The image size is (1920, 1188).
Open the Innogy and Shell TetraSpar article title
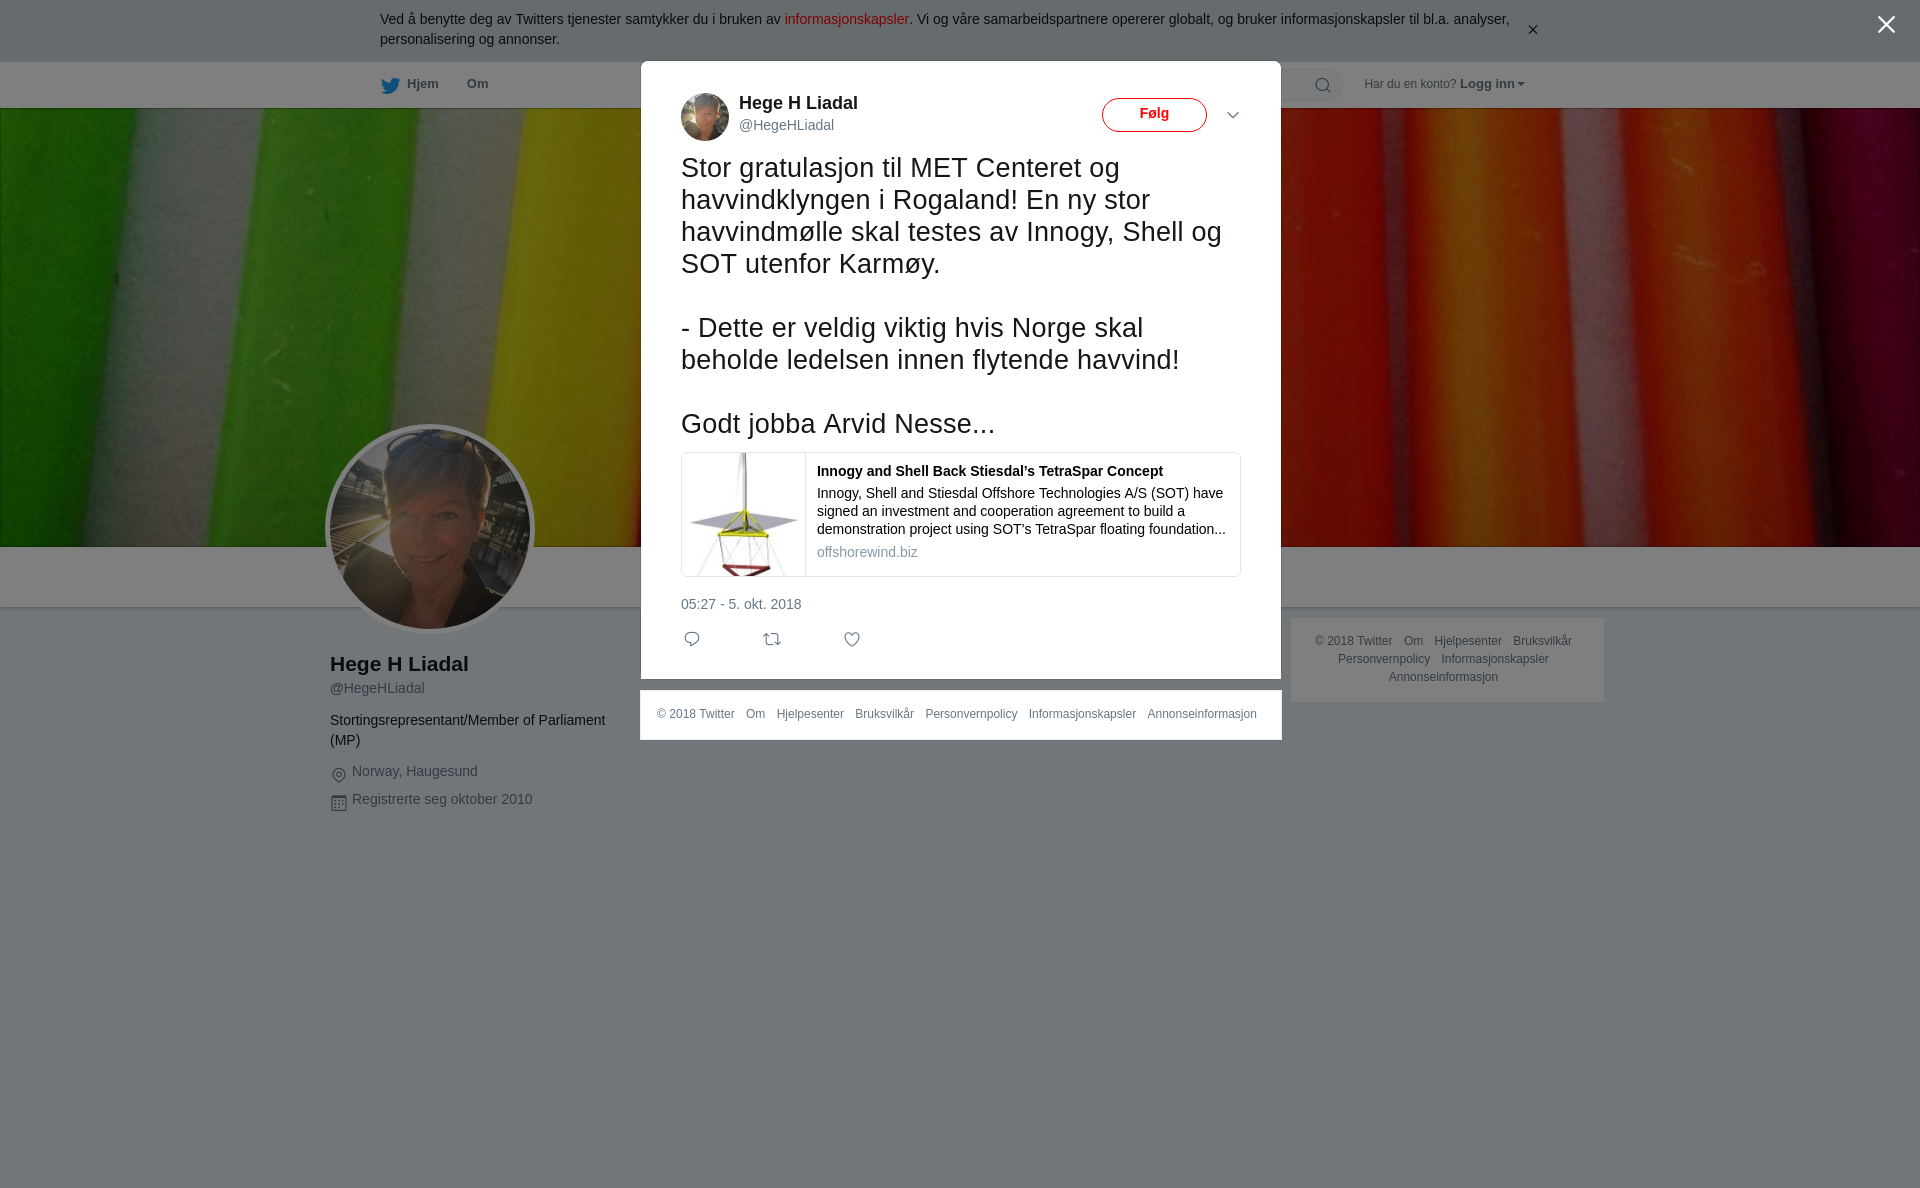[990, 471]
